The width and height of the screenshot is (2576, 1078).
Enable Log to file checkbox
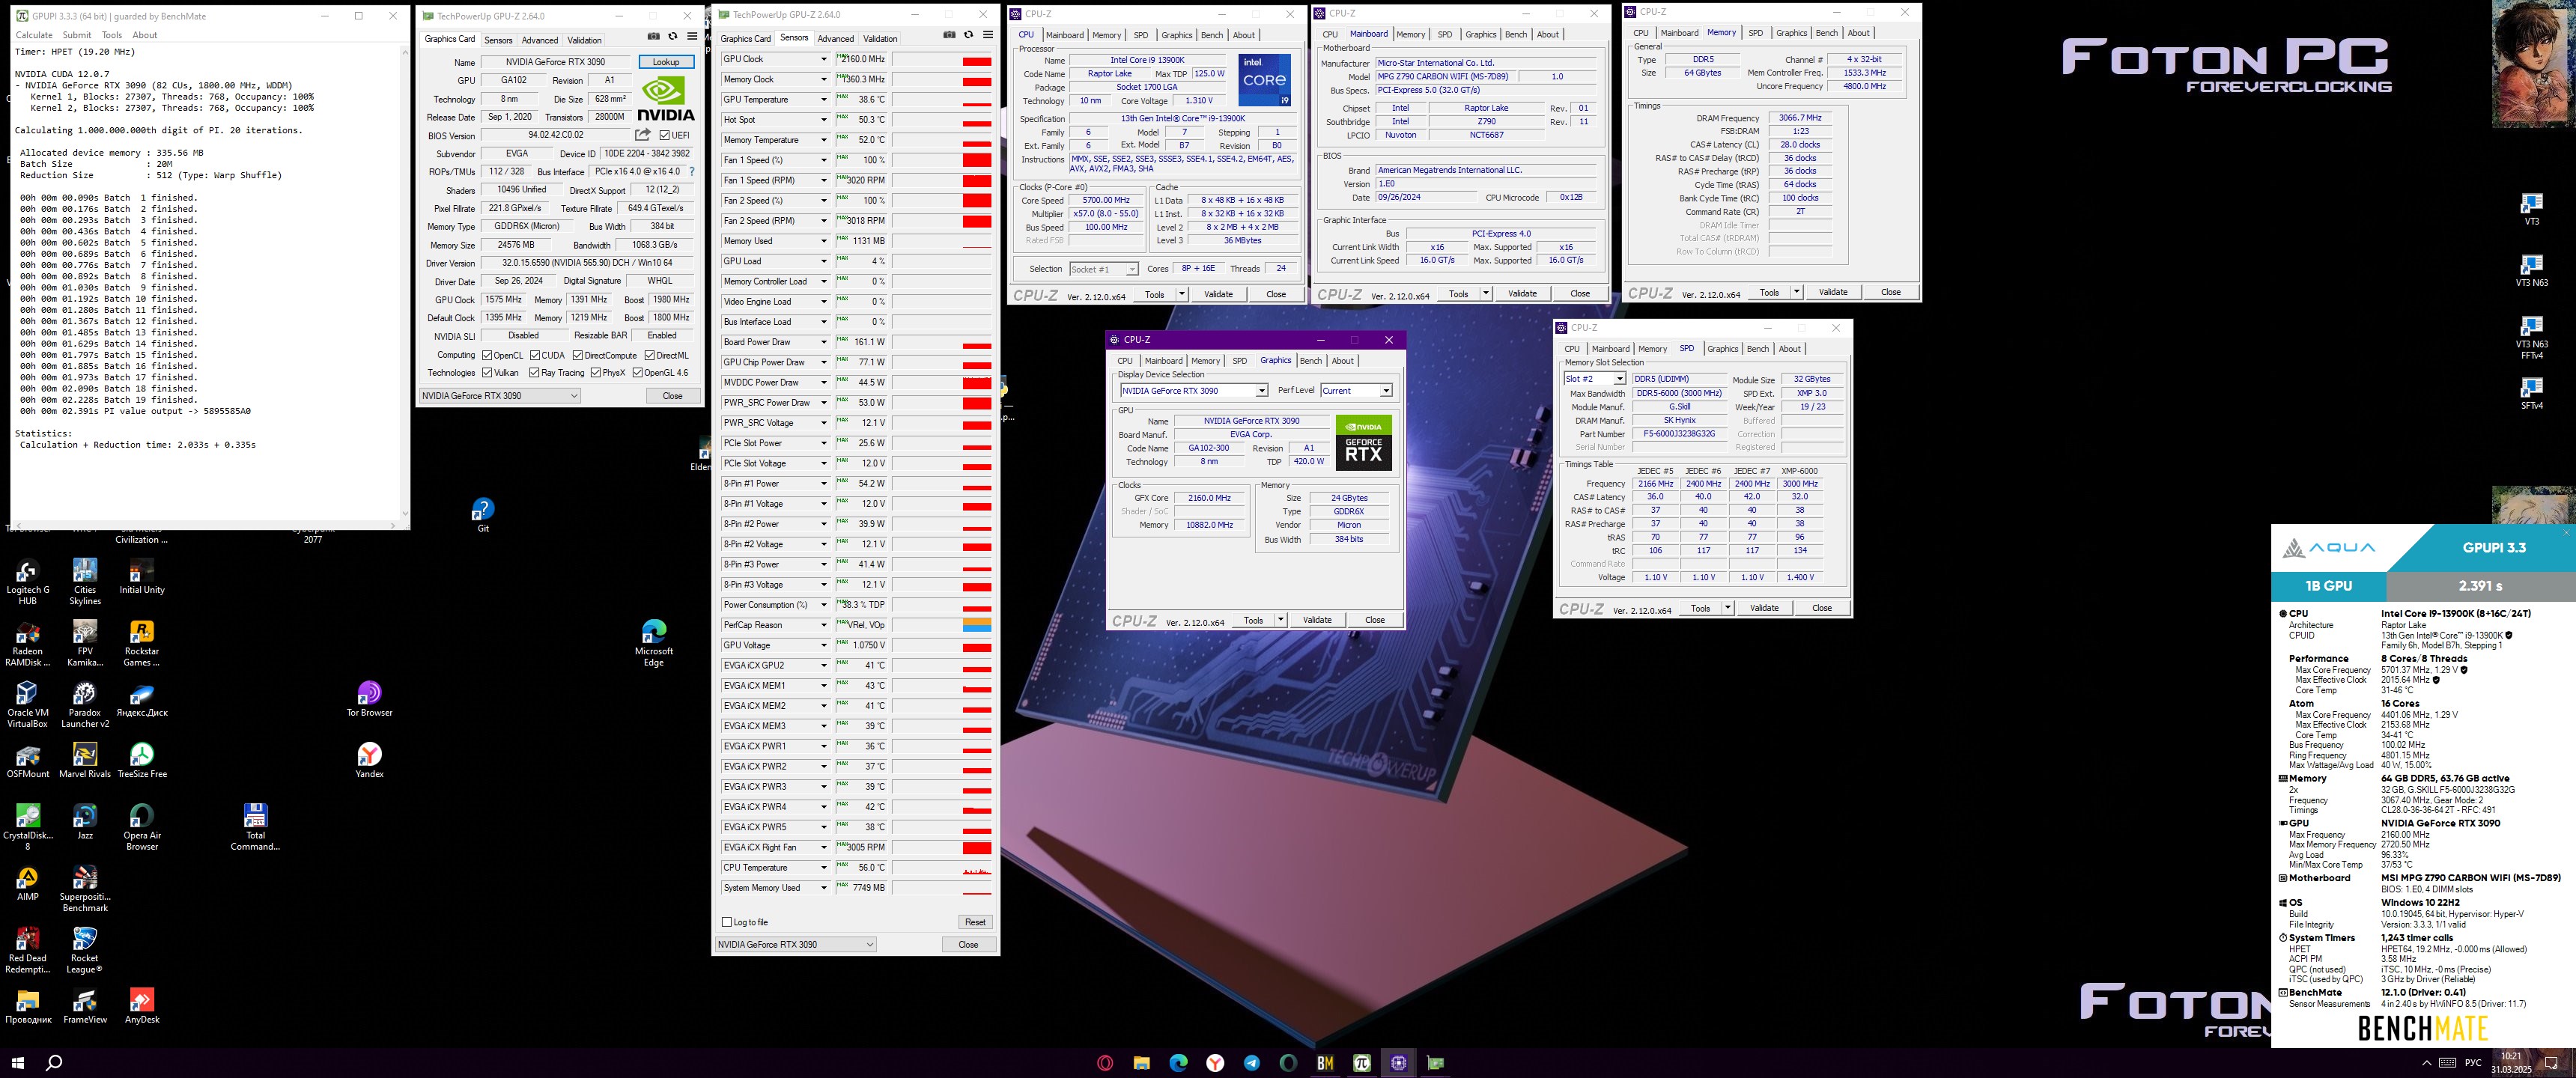click(727, 922)
